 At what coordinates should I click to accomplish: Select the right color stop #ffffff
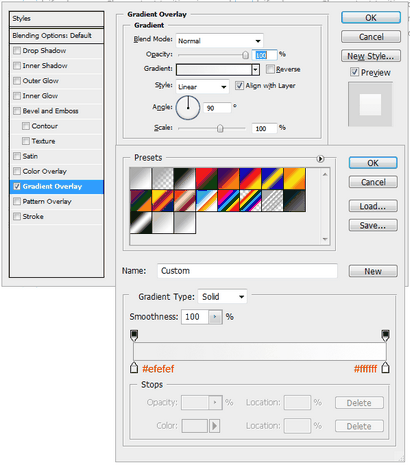385,368
